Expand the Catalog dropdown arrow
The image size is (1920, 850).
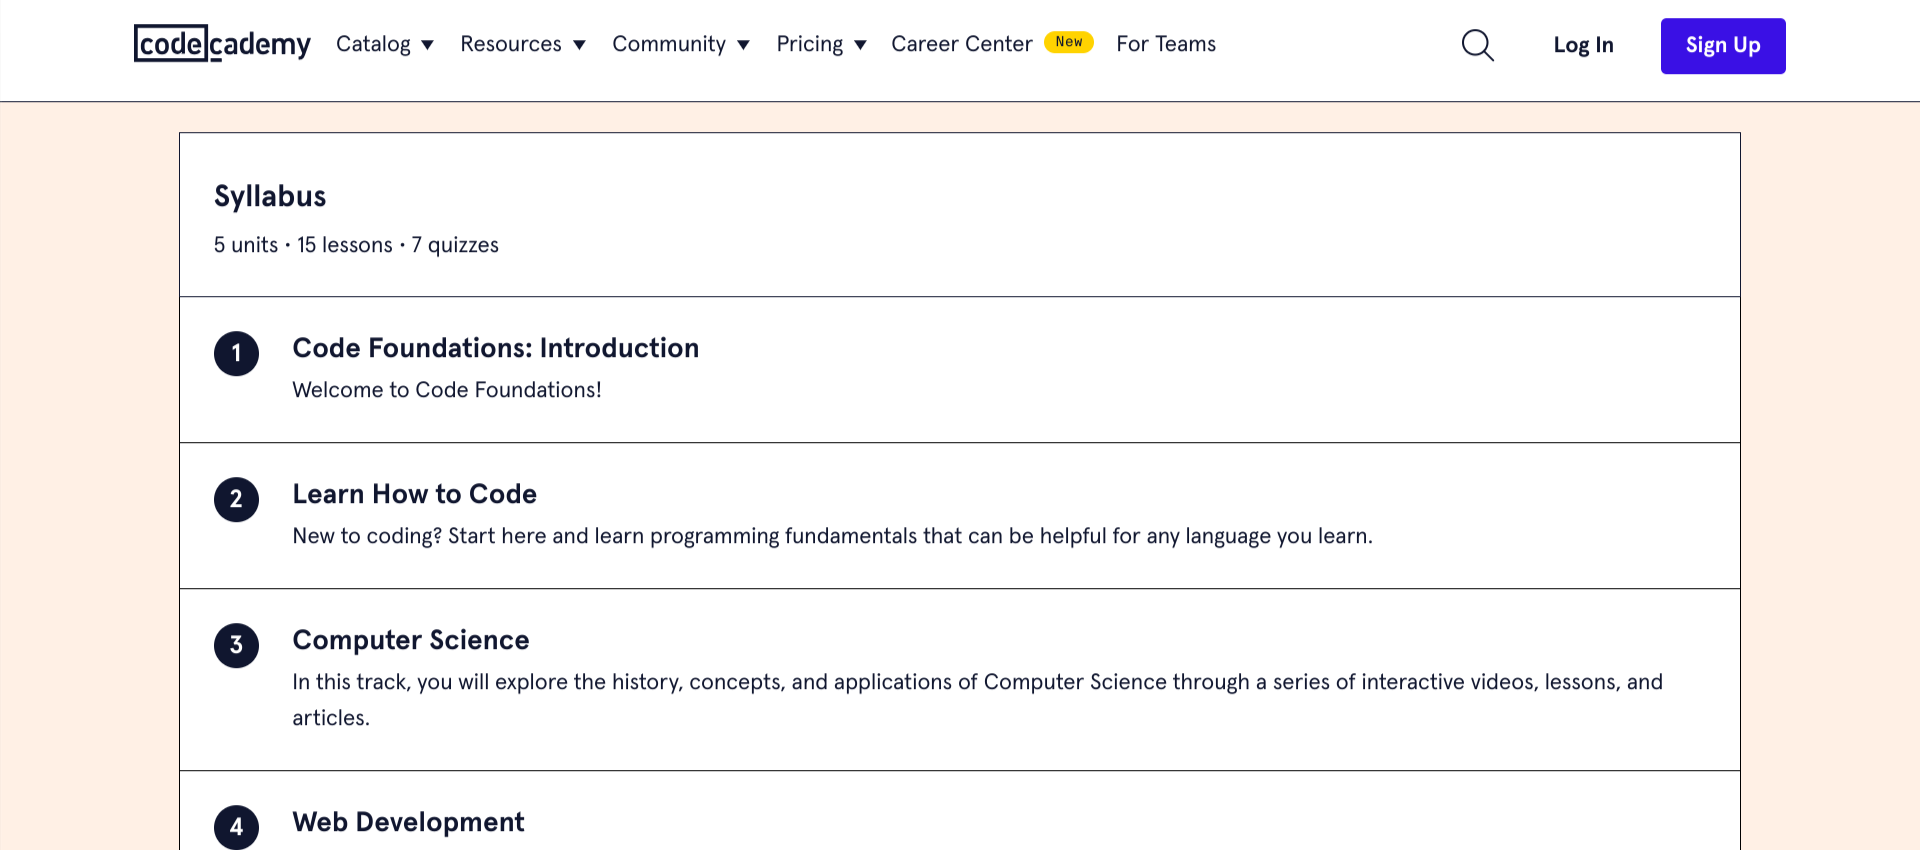click(x=427, y=45)
